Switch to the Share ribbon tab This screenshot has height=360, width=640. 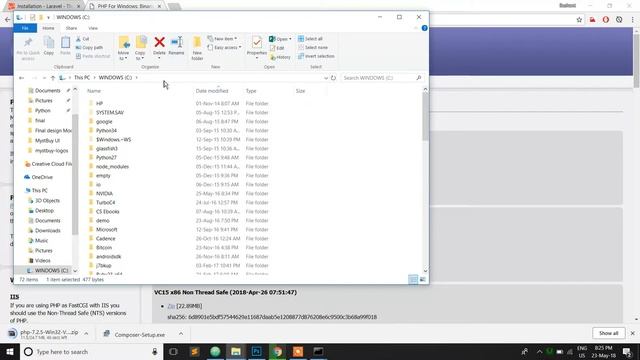coord(71,28)
